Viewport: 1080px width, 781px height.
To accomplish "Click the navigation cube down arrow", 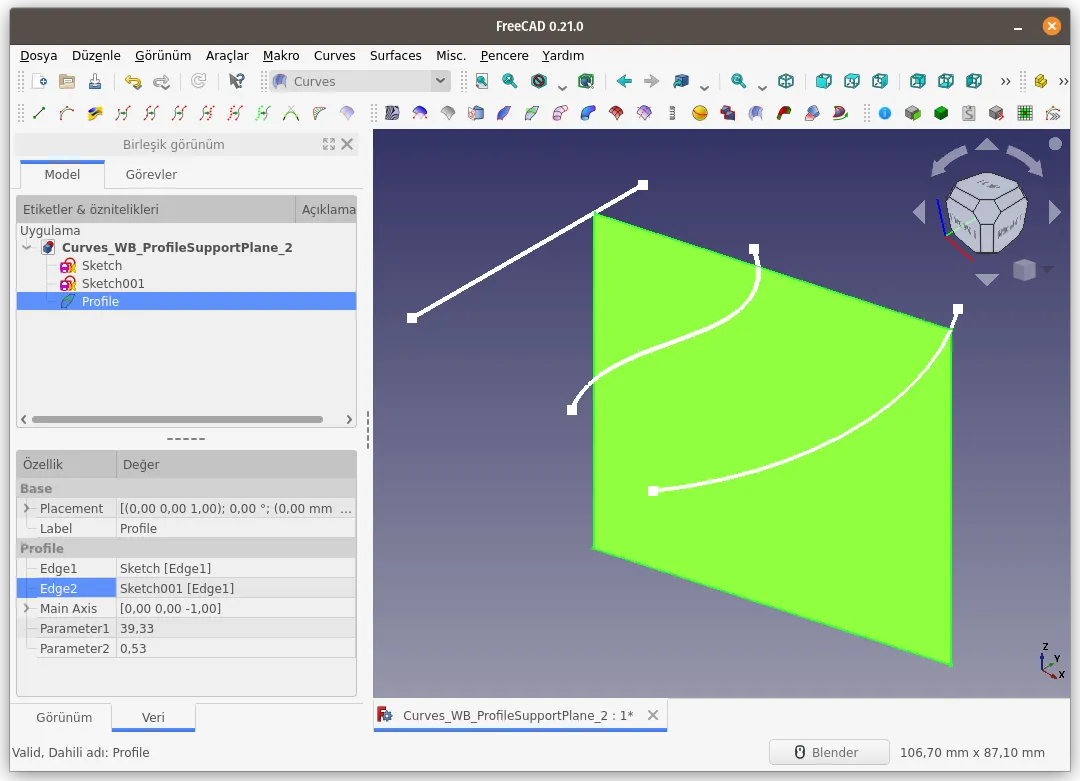I will 987,279.
